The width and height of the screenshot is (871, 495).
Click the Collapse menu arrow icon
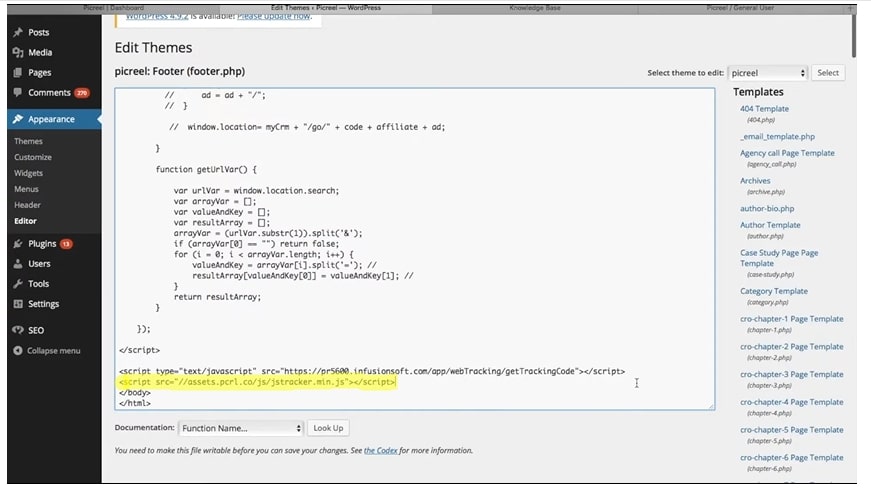(18, 351)
